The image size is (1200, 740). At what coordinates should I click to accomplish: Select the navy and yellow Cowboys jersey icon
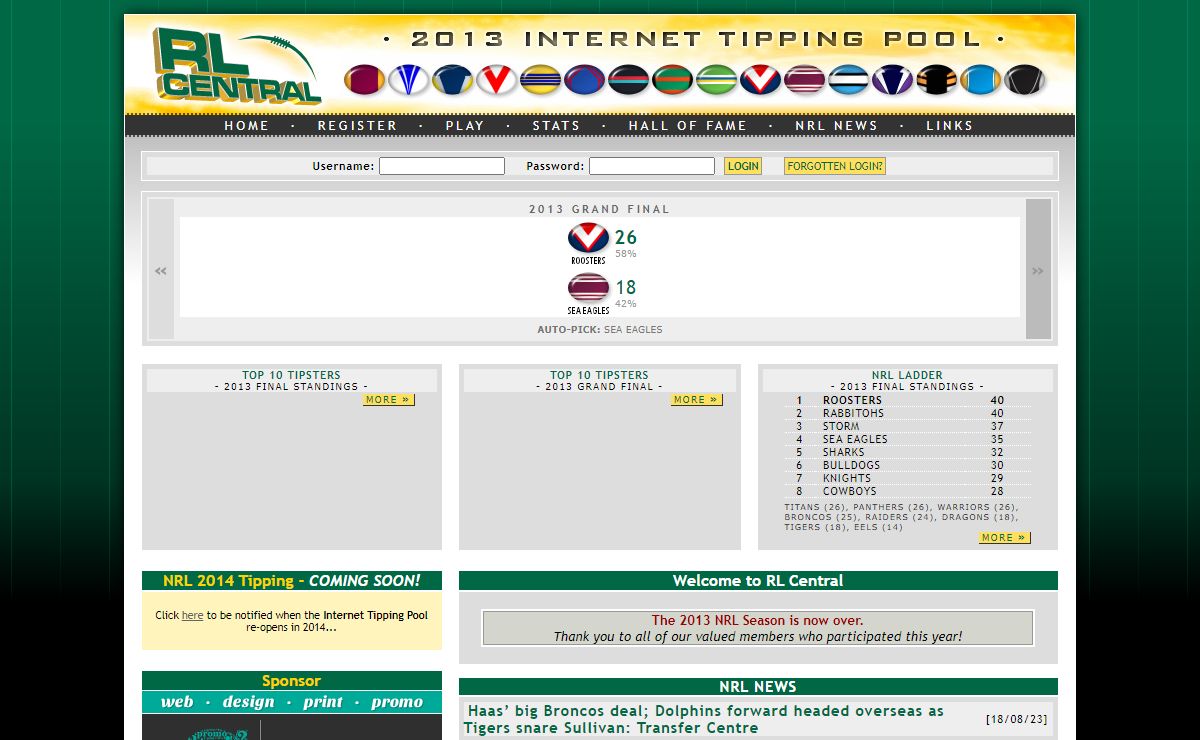(453, 80)
